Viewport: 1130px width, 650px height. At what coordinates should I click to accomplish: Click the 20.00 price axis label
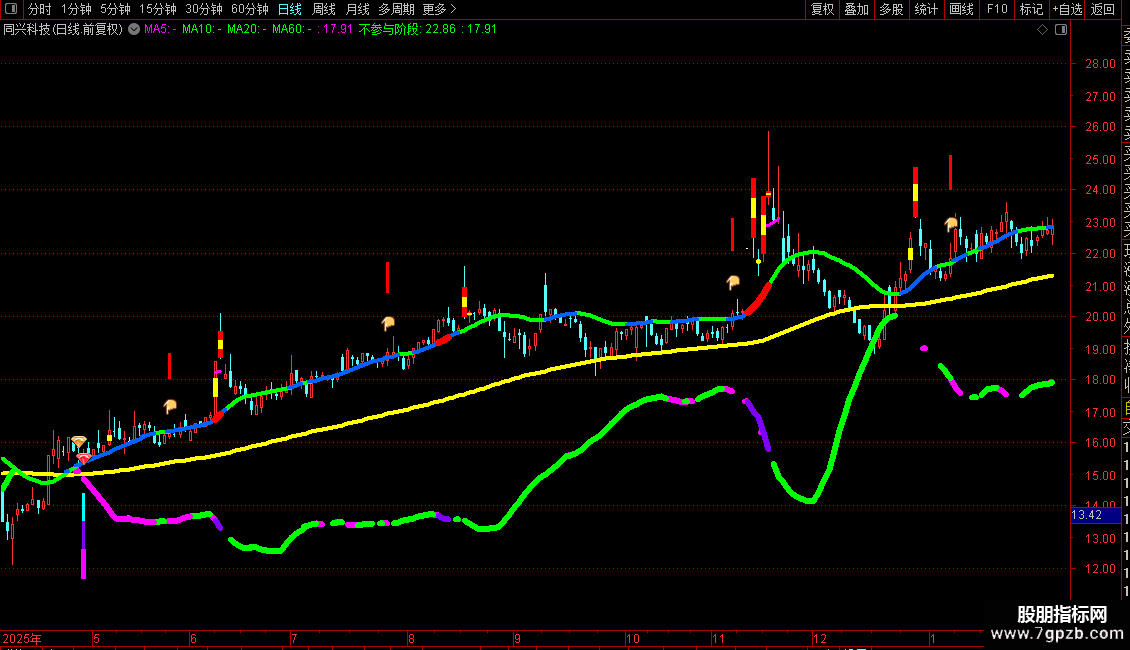[x=1100, y=316]
